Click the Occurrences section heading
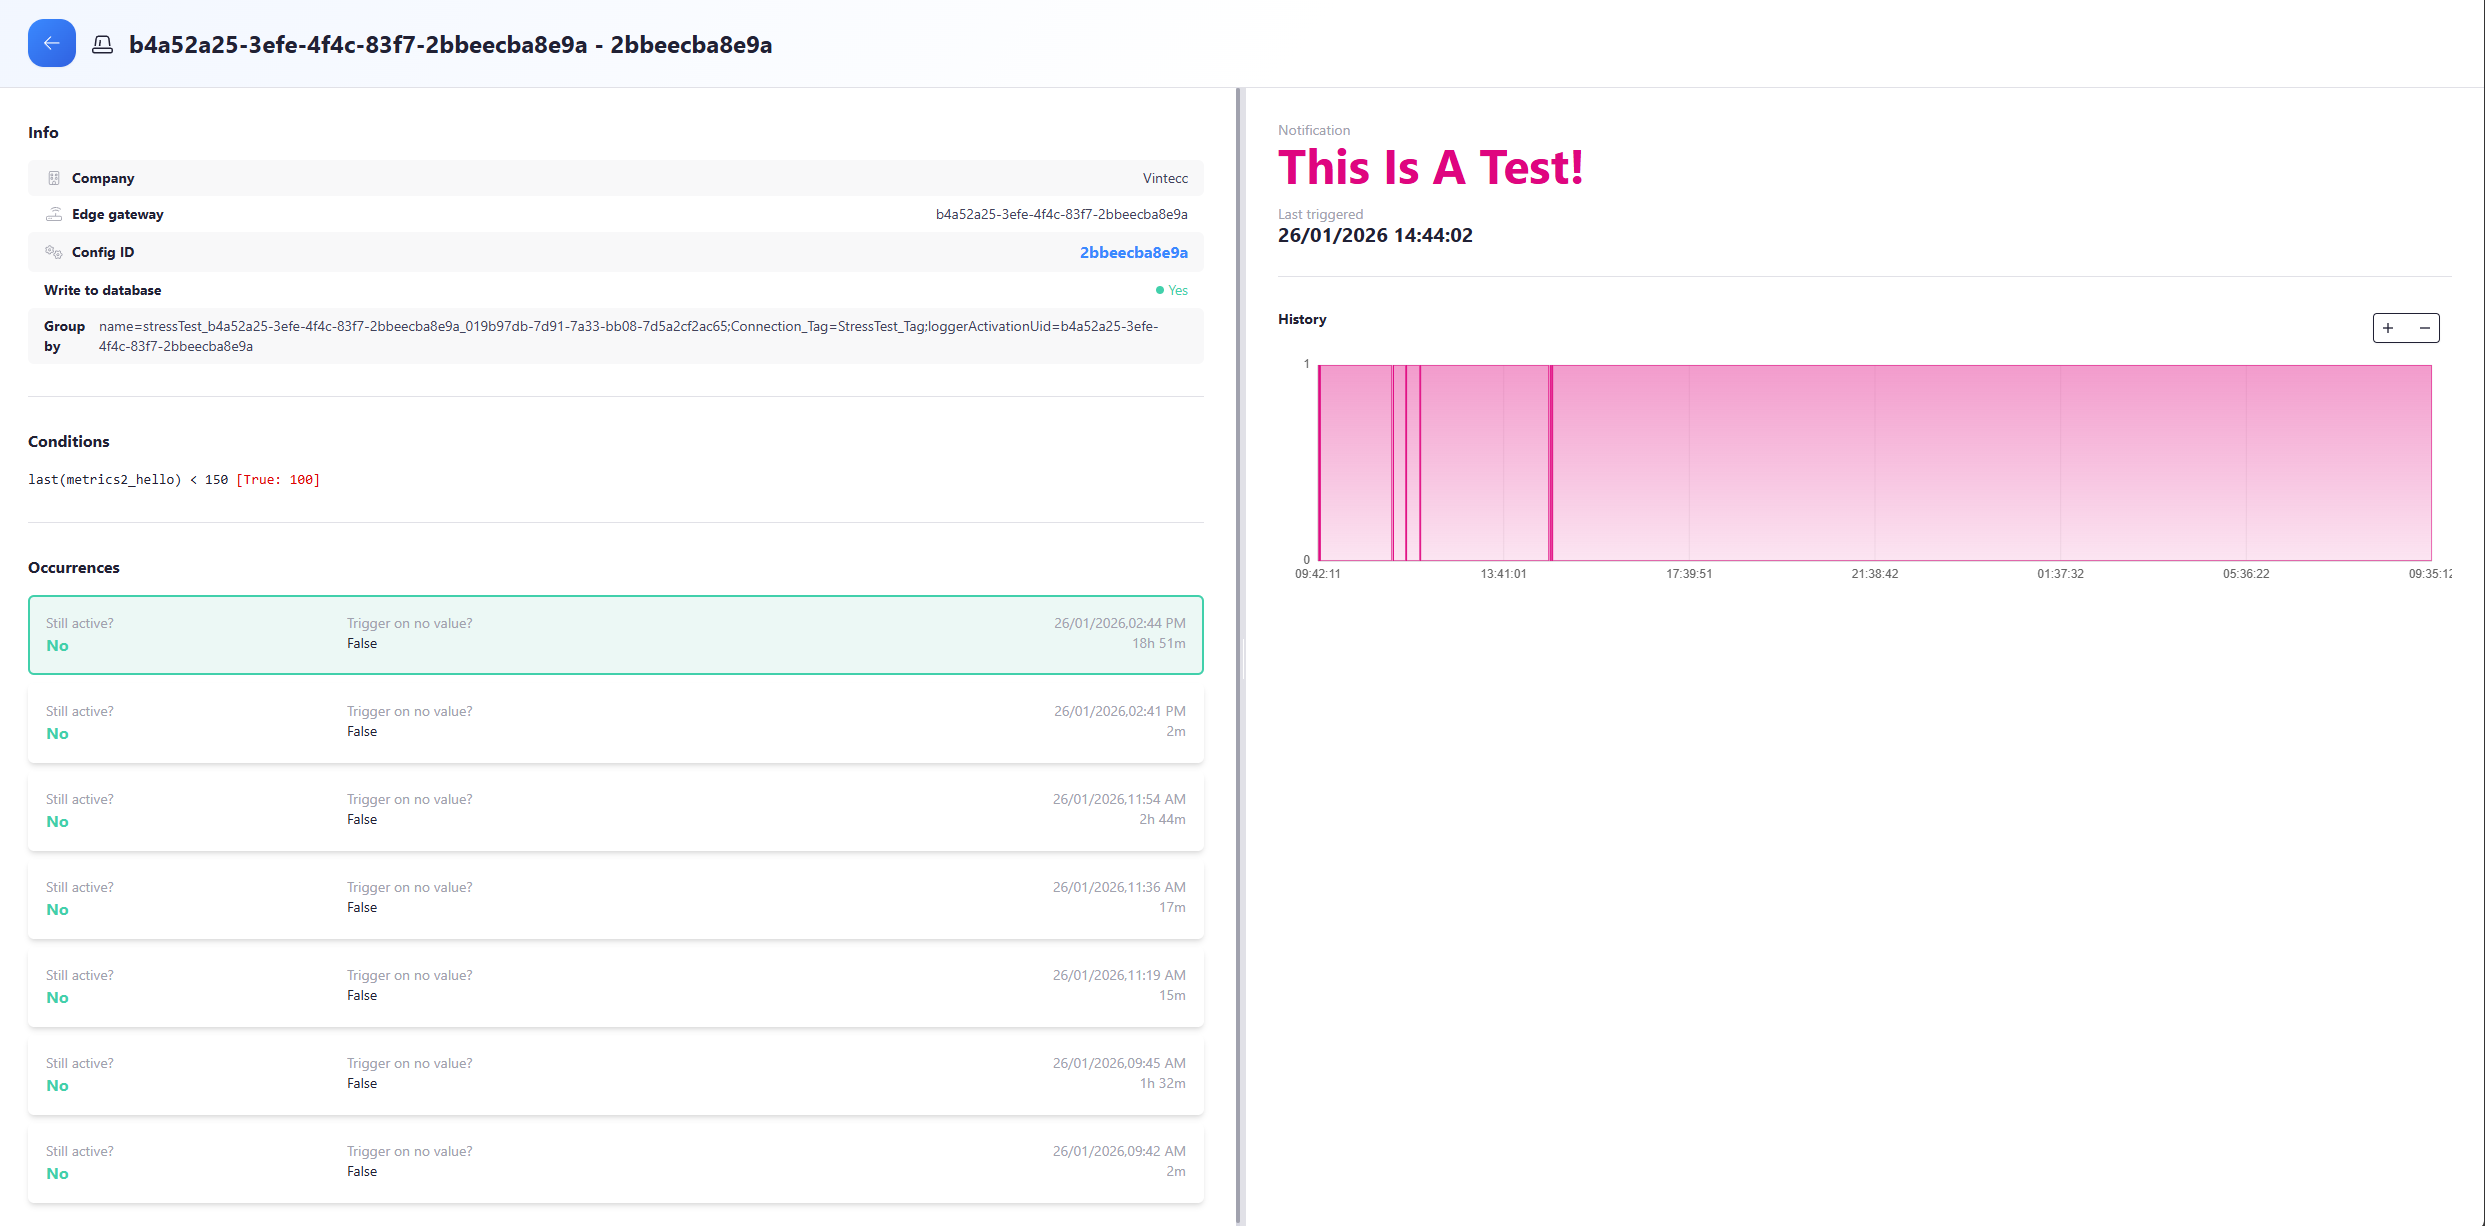This screenshot has height=1226, width=2485. point(74,567)
